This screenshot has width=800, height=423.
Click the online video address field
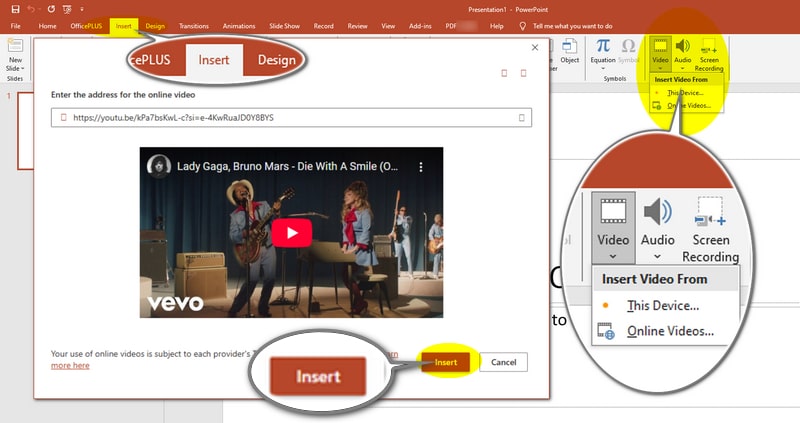(291, 117)
